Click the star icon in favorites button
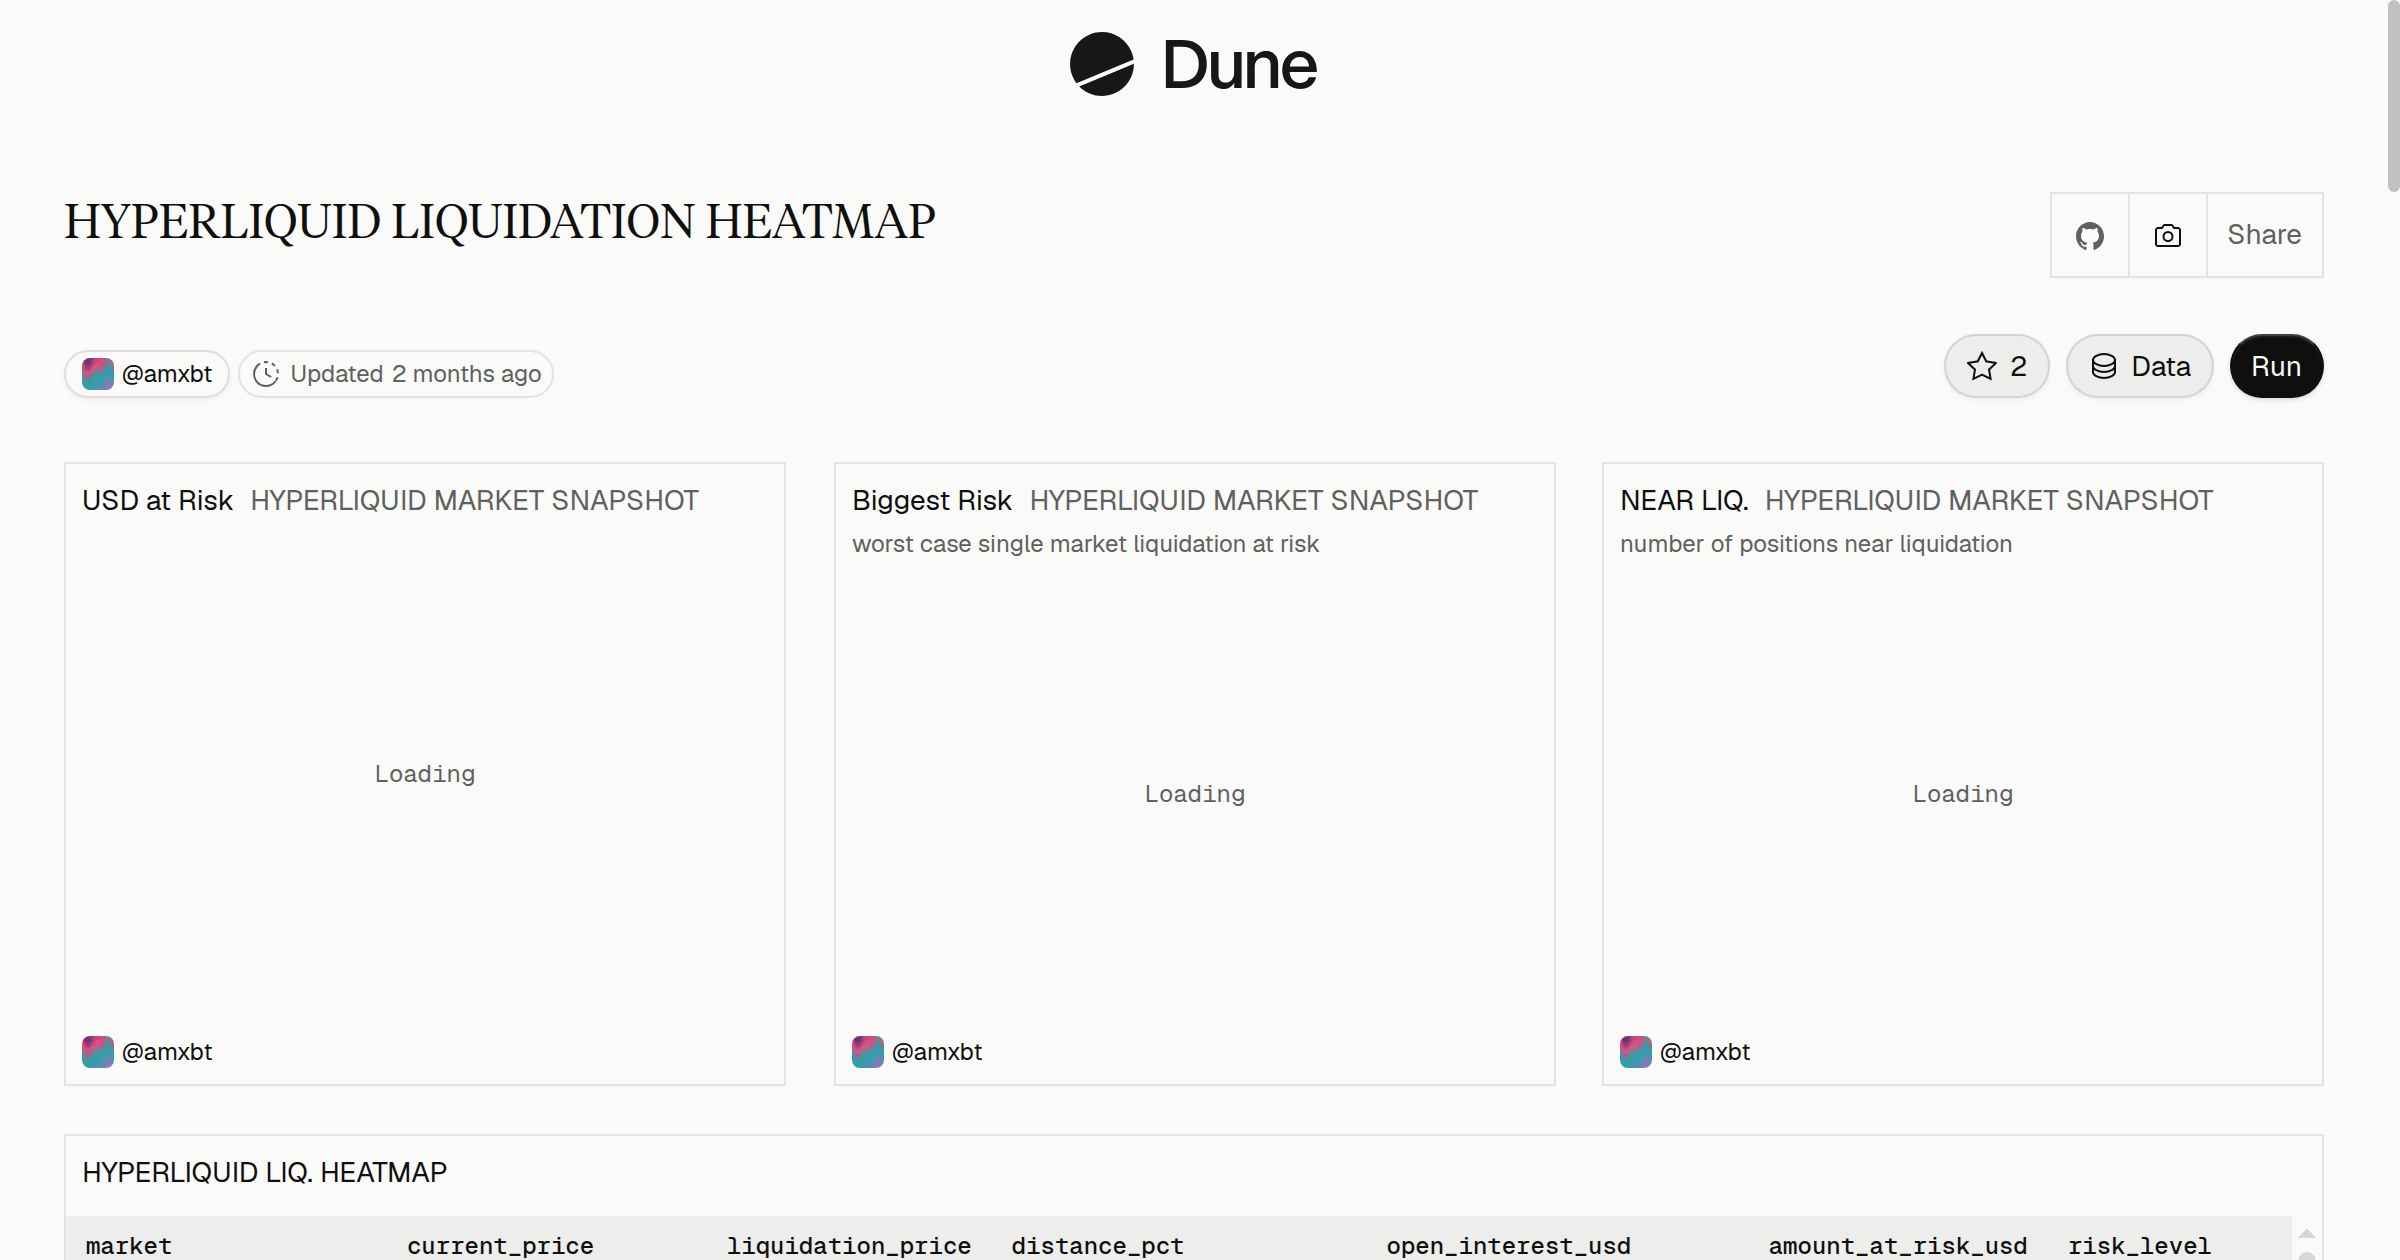Screen dimensions: 2400x1260 1981,366
